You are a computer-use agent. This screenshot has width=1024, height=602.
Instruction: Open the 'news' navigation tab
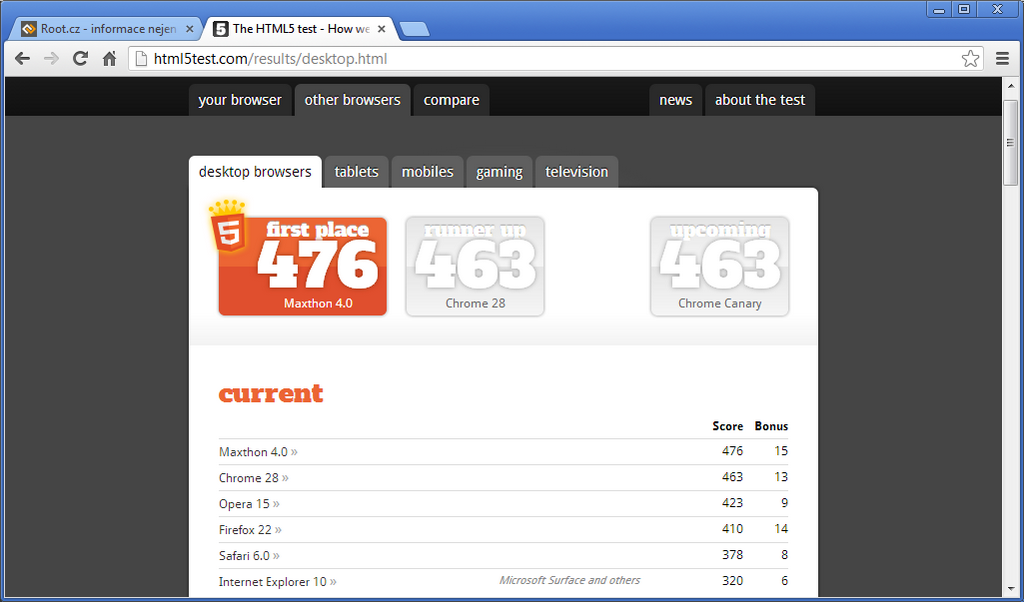pos(675,100)
